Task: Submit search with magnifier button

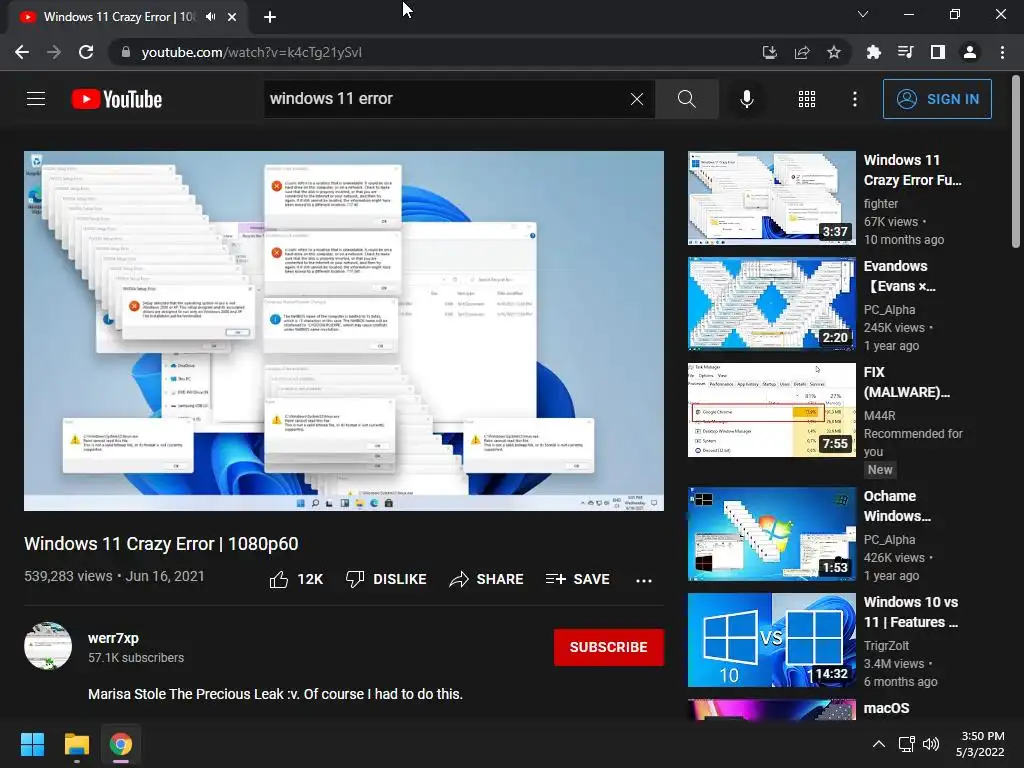Action: coord(686,99)
